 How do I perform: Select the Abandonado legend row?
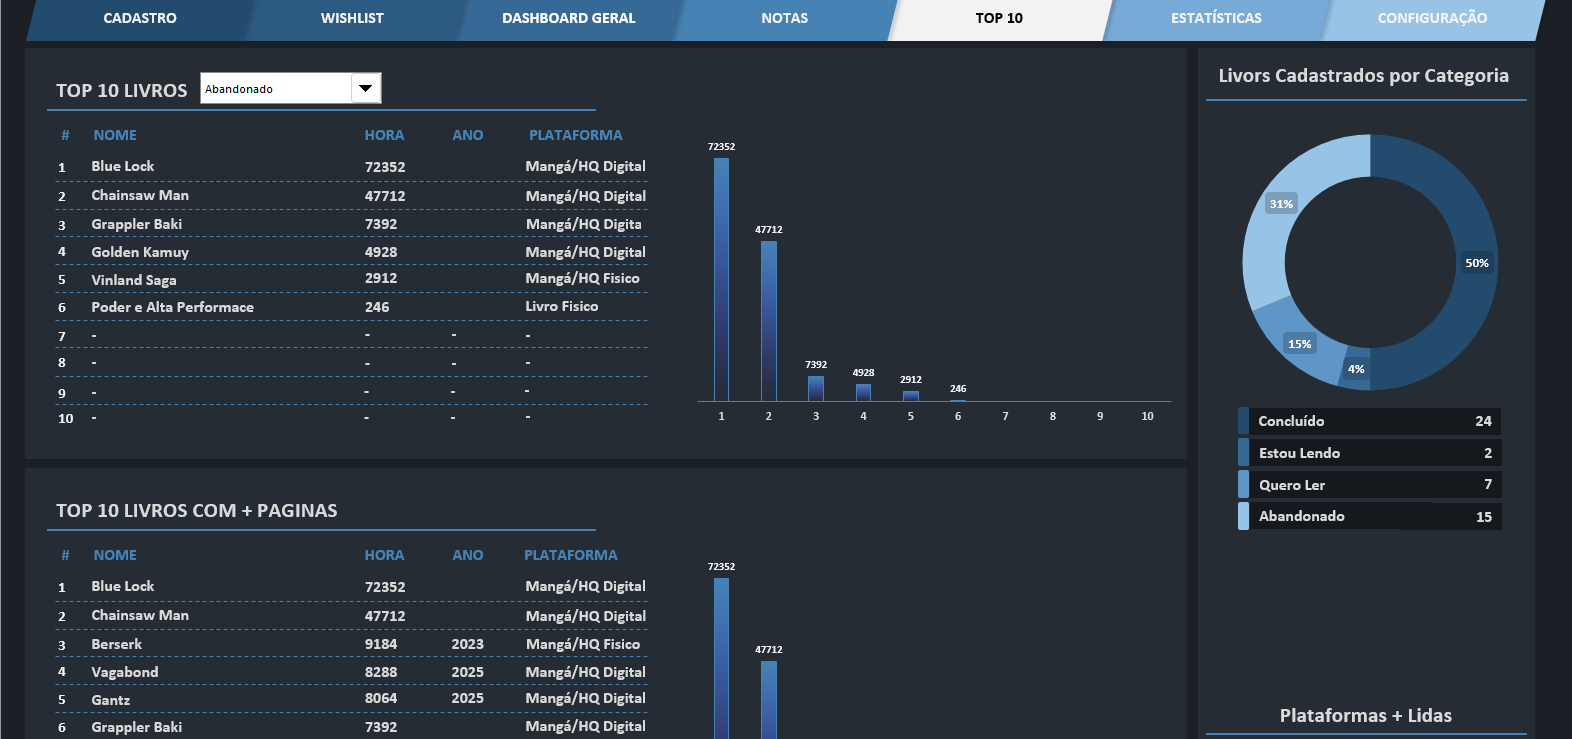[1369, 516]
